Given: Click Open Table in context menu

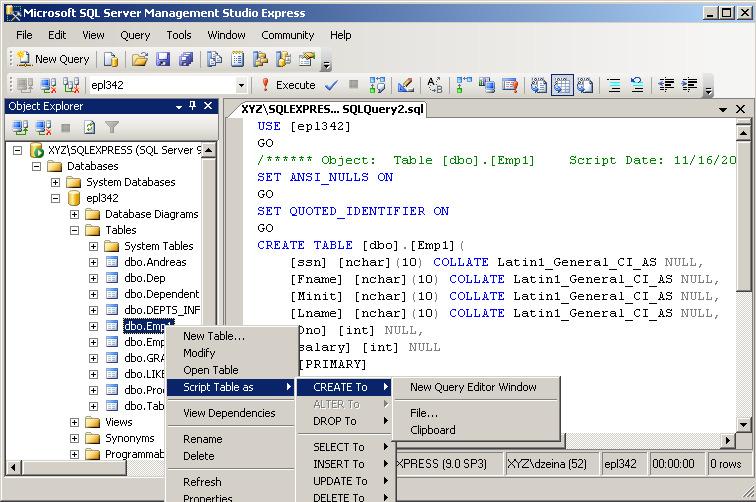Looking at the screenshot, I should pyautogui.click(x=230, y=370).
